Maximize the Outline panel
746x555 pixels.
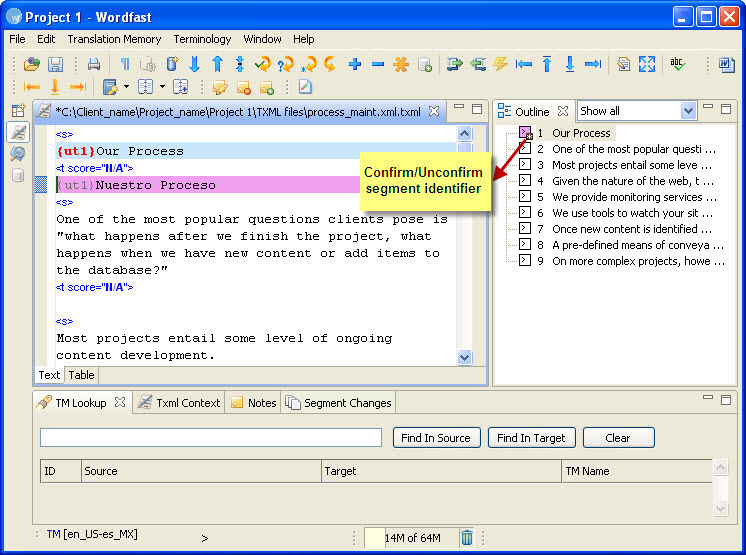click(726, 109)
